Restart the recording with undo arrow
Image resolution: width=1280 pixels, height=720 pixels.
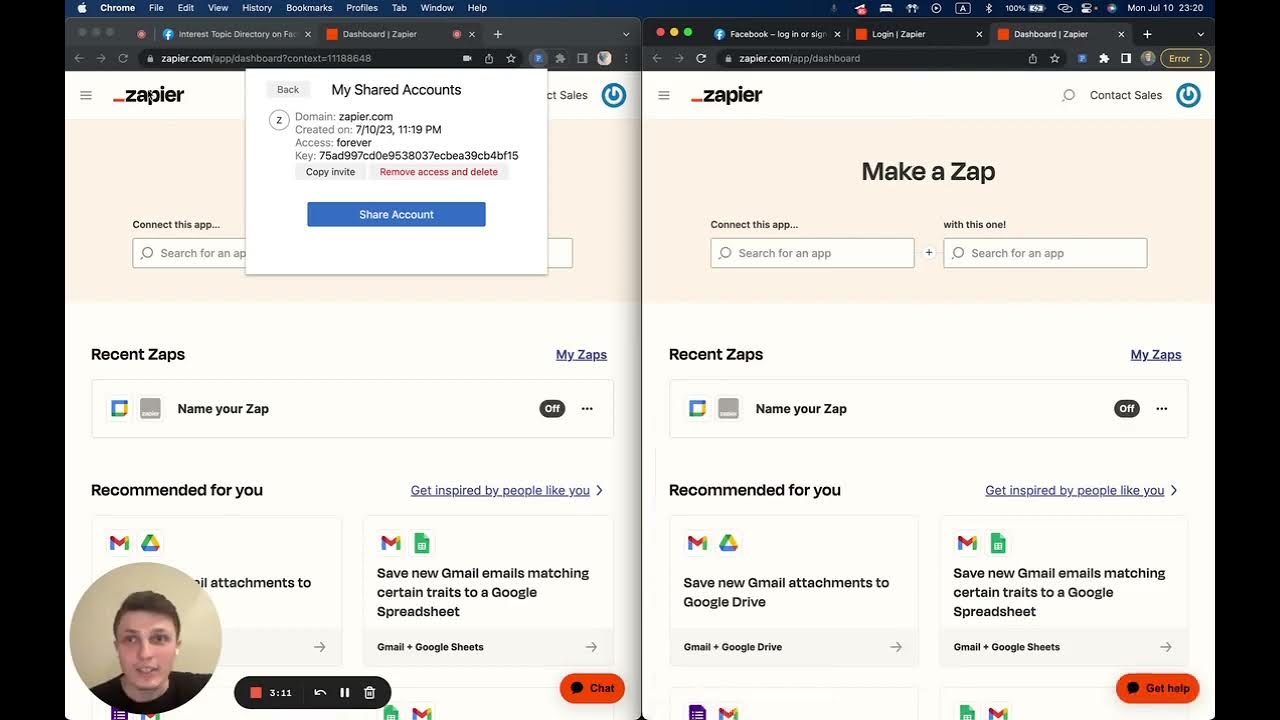click(x=320, y=692)
